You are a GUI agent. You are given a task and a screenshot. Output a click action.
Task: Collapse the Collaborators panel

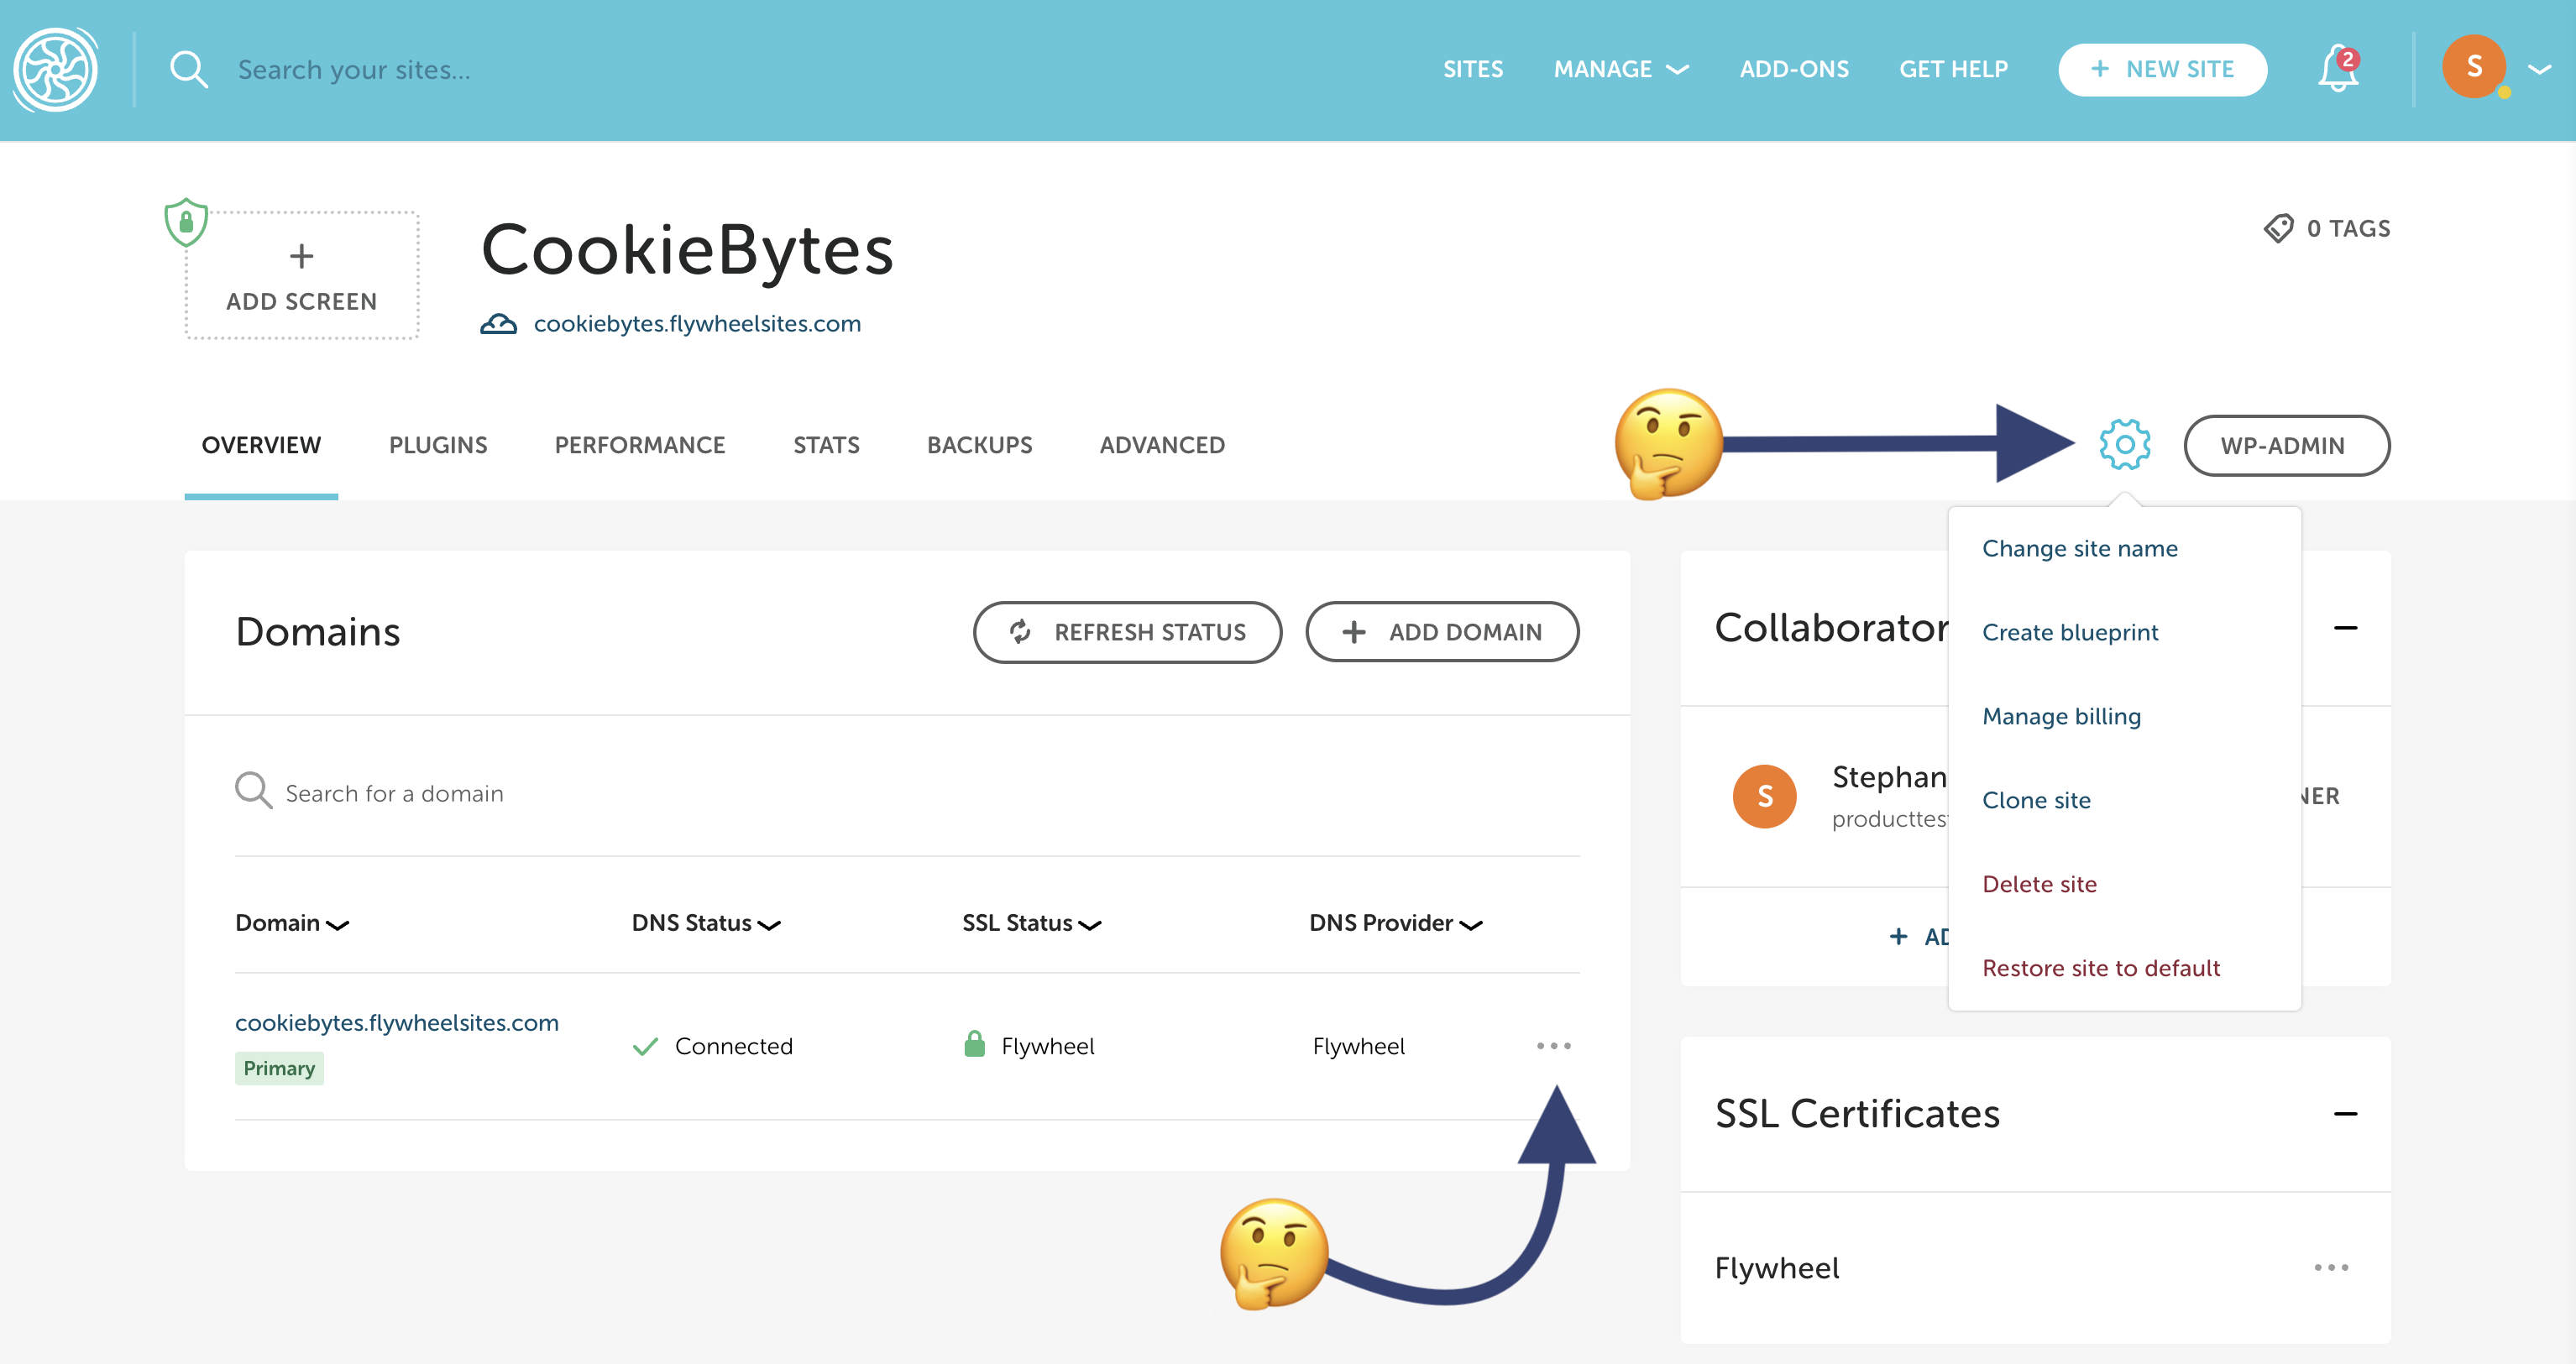(x=2345, y=628)
